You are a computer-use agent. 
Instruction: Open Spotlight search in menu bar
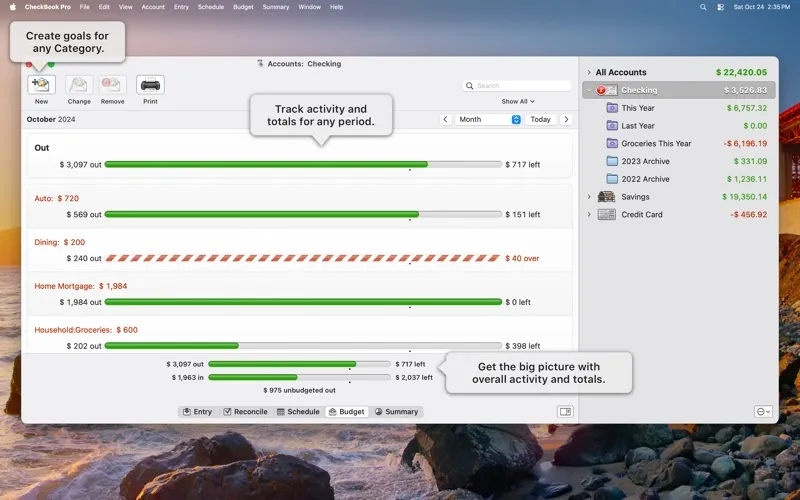(703, 7)
